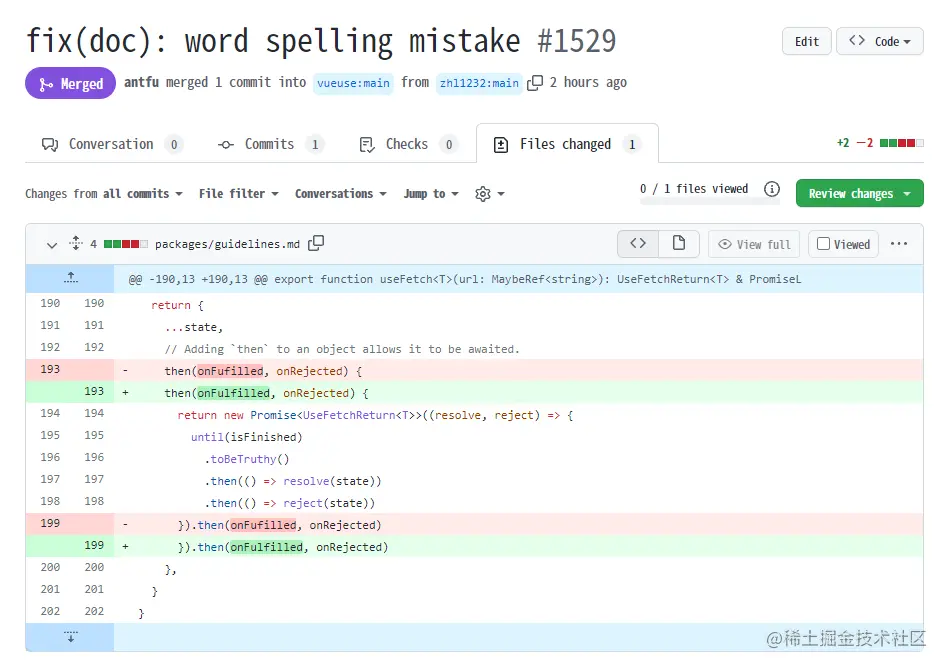Switch to the Conversation tab
This screenshot has height=668, width=946.
click(x=112, y=144)
